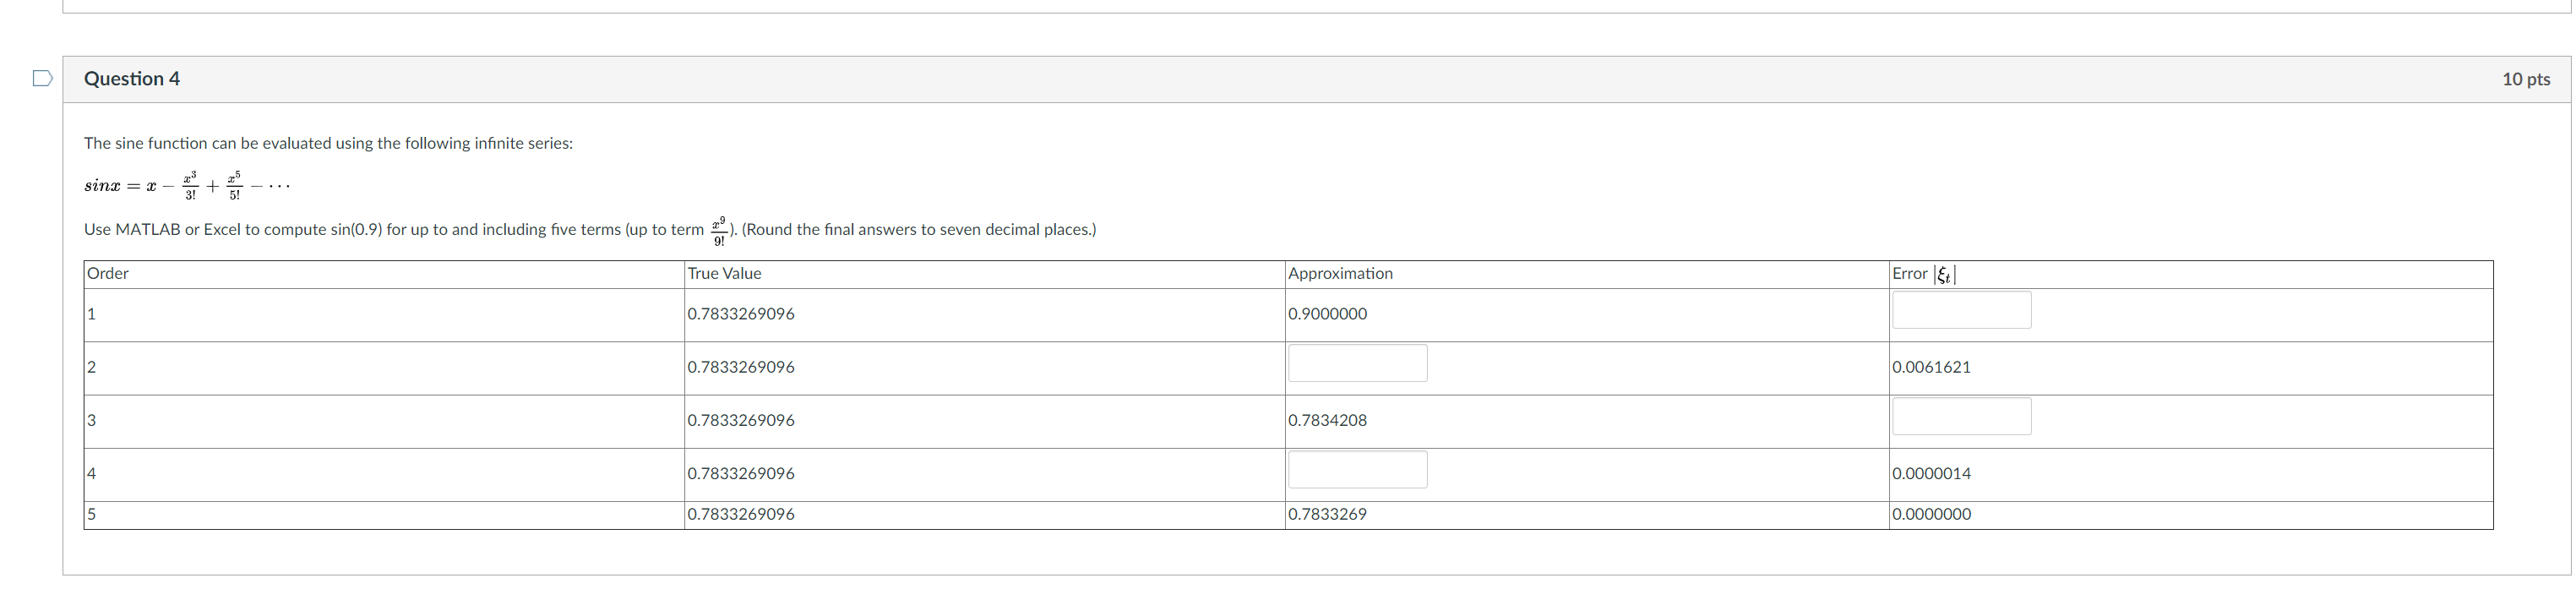
Task: Click the Error column header with xi symbol
Action: click(x=1924, y=274)
